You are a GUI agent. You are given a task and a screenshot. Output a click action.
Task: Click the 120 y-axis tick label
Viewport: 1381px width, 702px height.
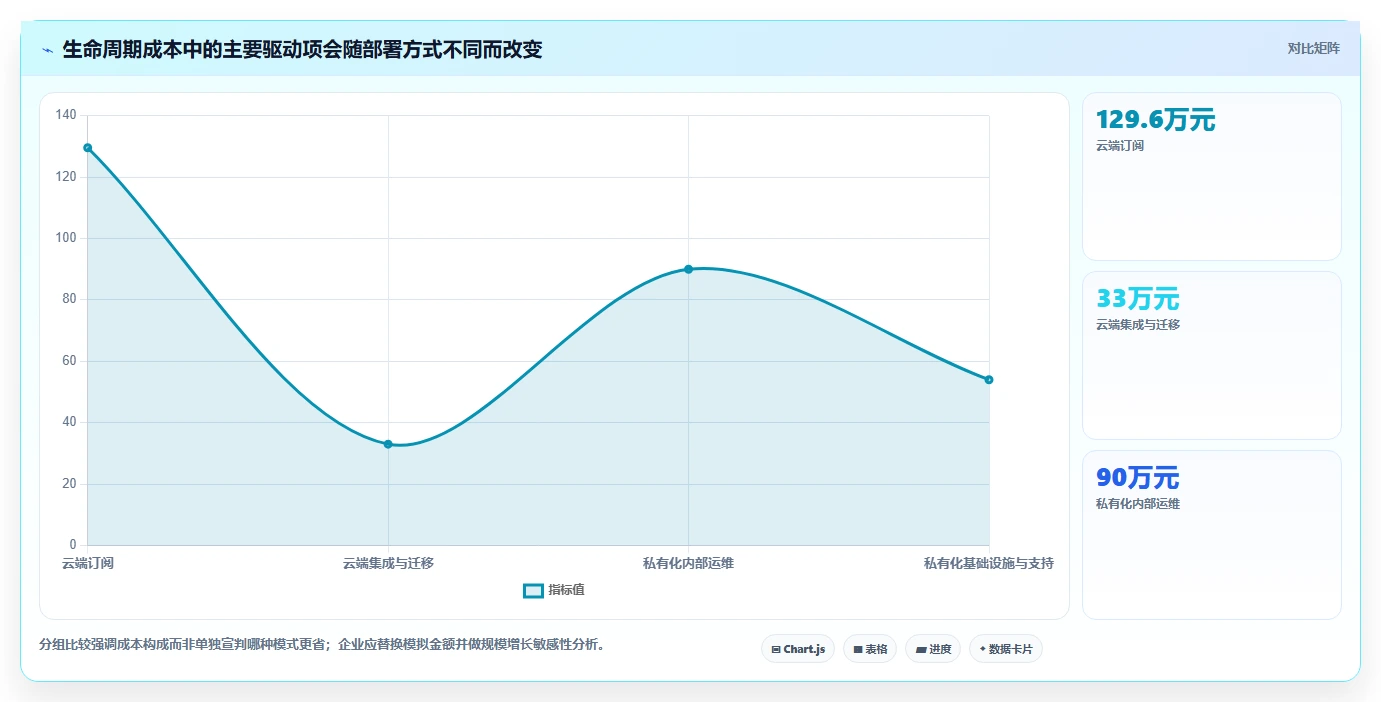66,177
